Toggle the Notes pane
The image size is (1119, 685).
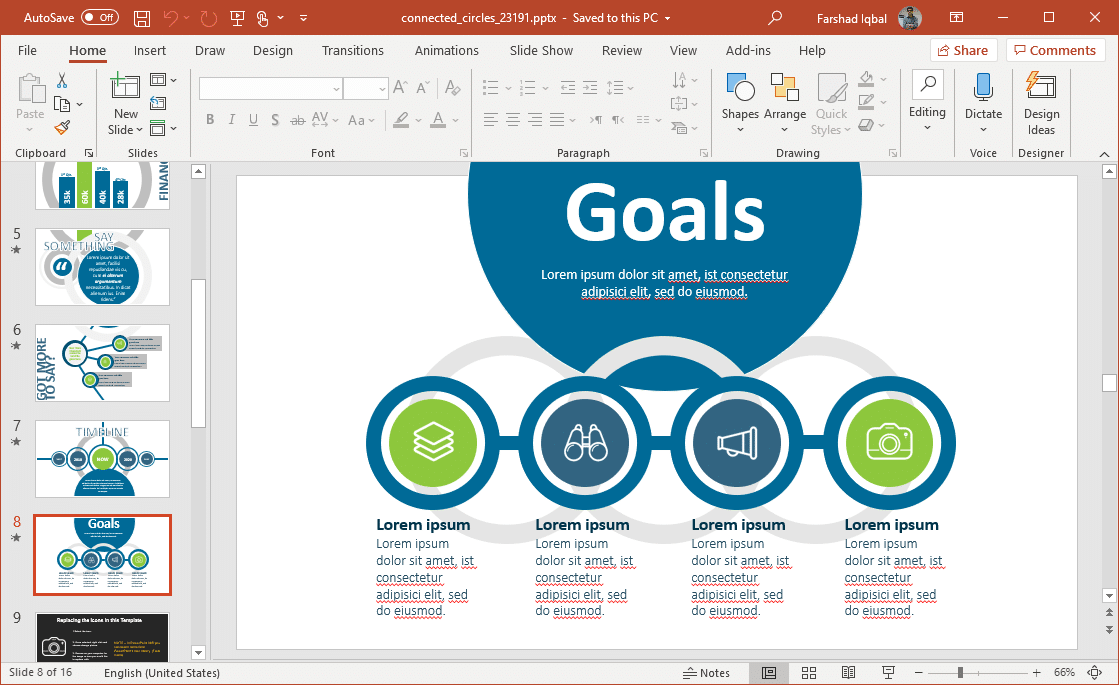(x=706, y=673)
